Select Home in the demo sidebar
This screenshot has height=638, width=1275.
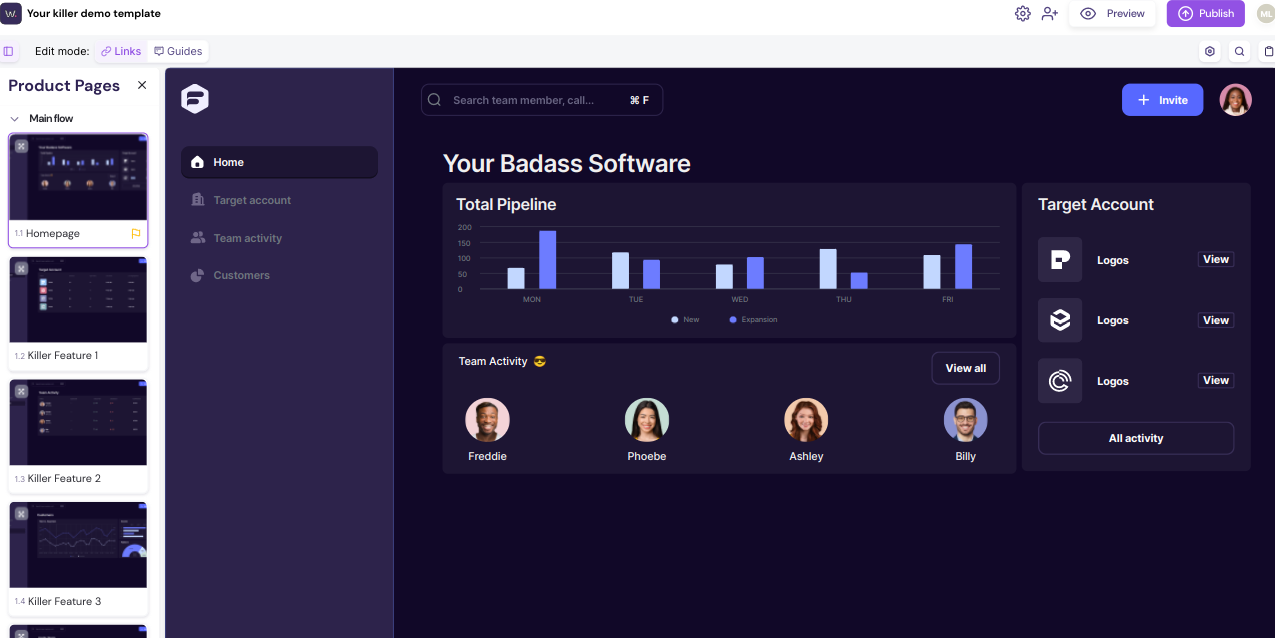pyautogui.click(x=279, y=162)
